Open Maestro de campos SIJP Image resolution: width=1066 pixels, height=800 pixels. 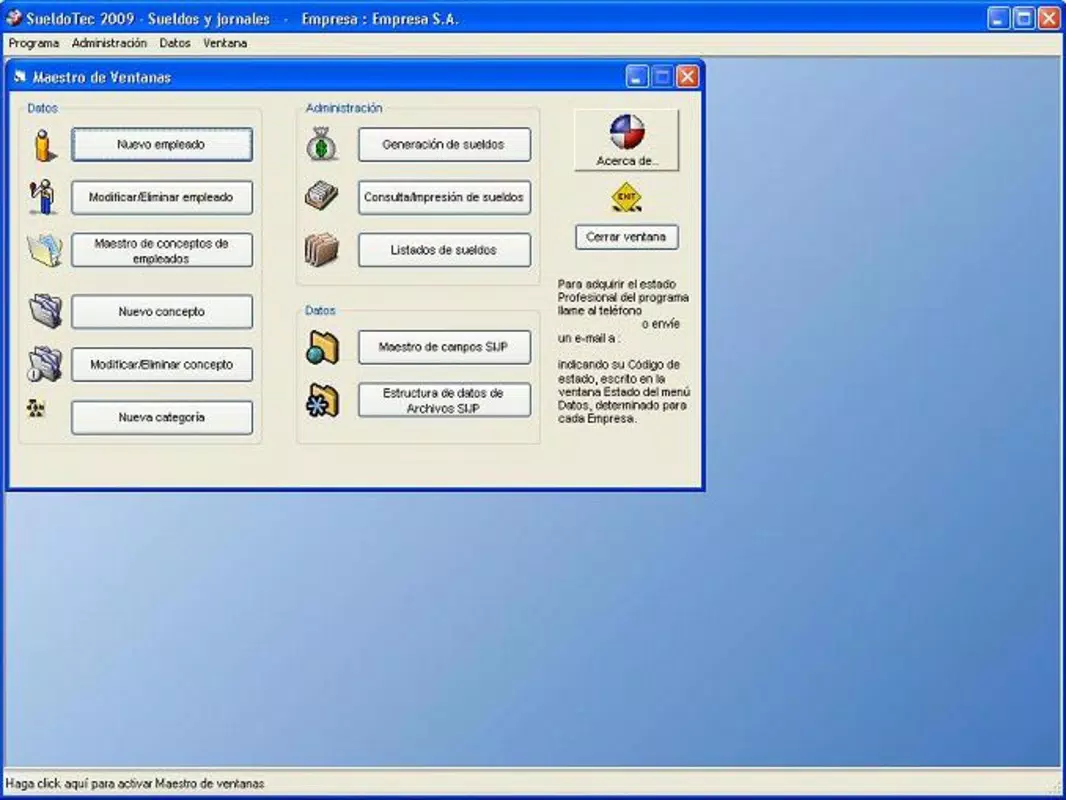(445, 347)
